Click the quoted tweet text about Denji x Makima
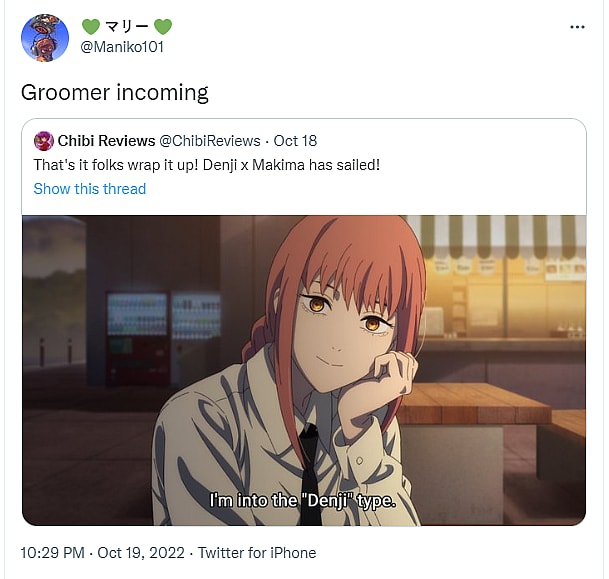 point(207,165)
